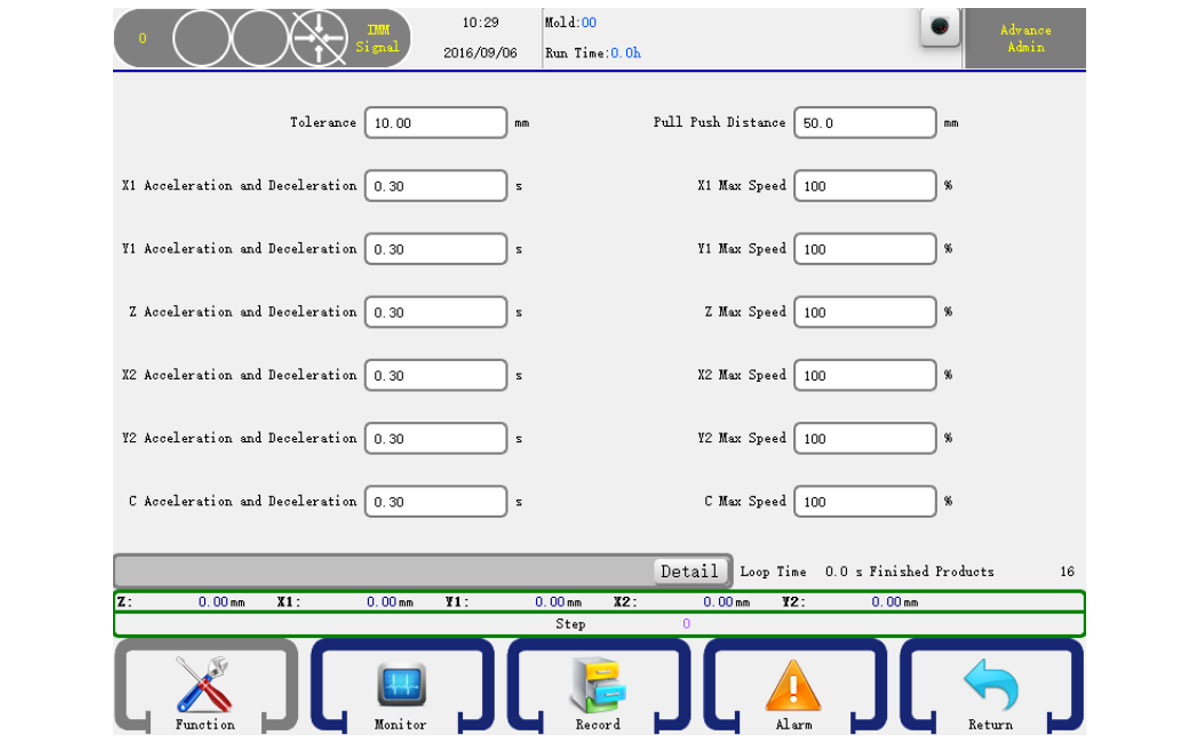Click X1 Acceleration and Deceleration field
Viewport: 1200px width, 744px height.
[x=435, y=186]
